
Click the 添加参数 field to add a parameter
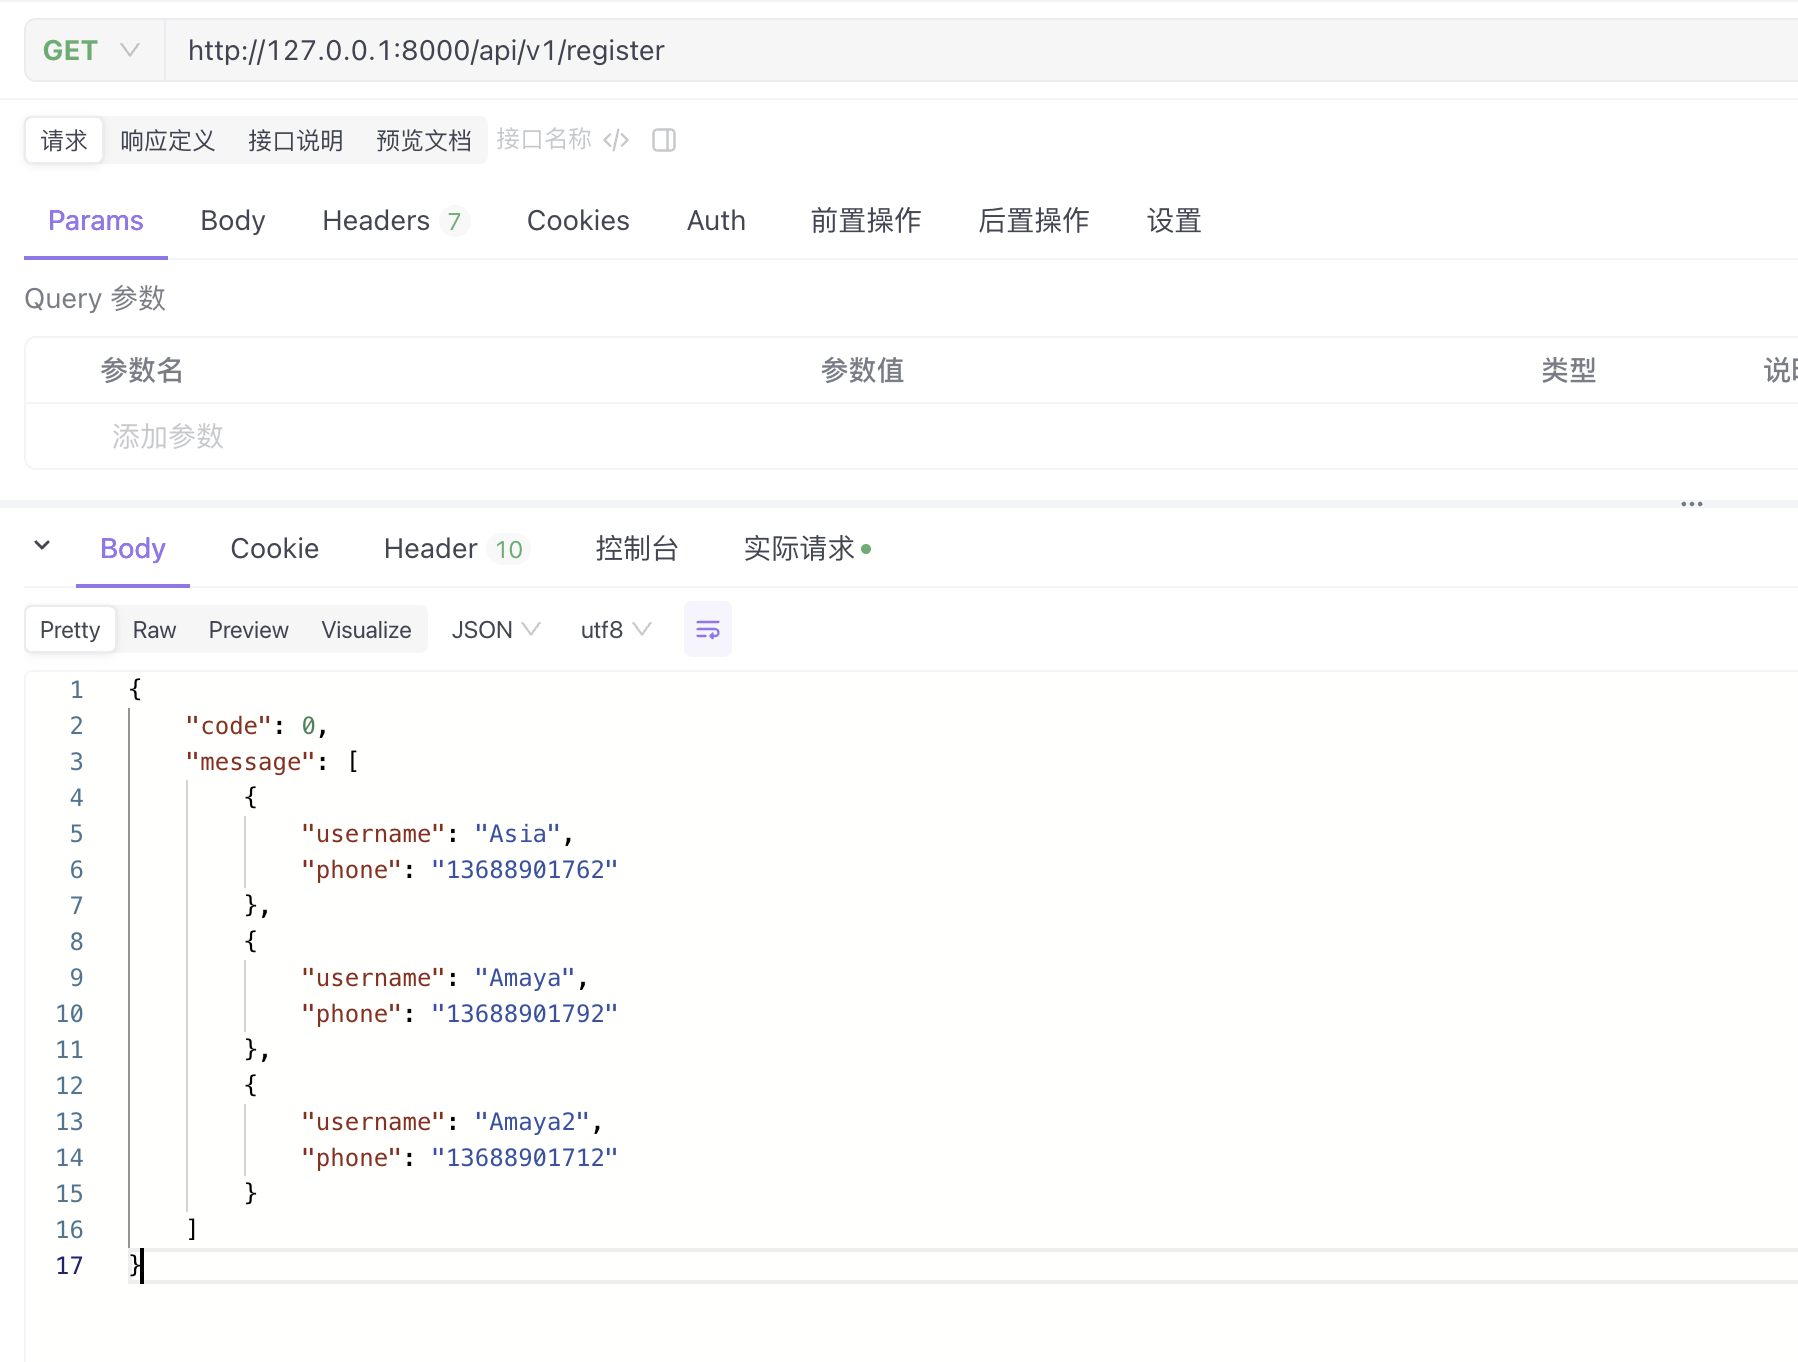[168, 437]
